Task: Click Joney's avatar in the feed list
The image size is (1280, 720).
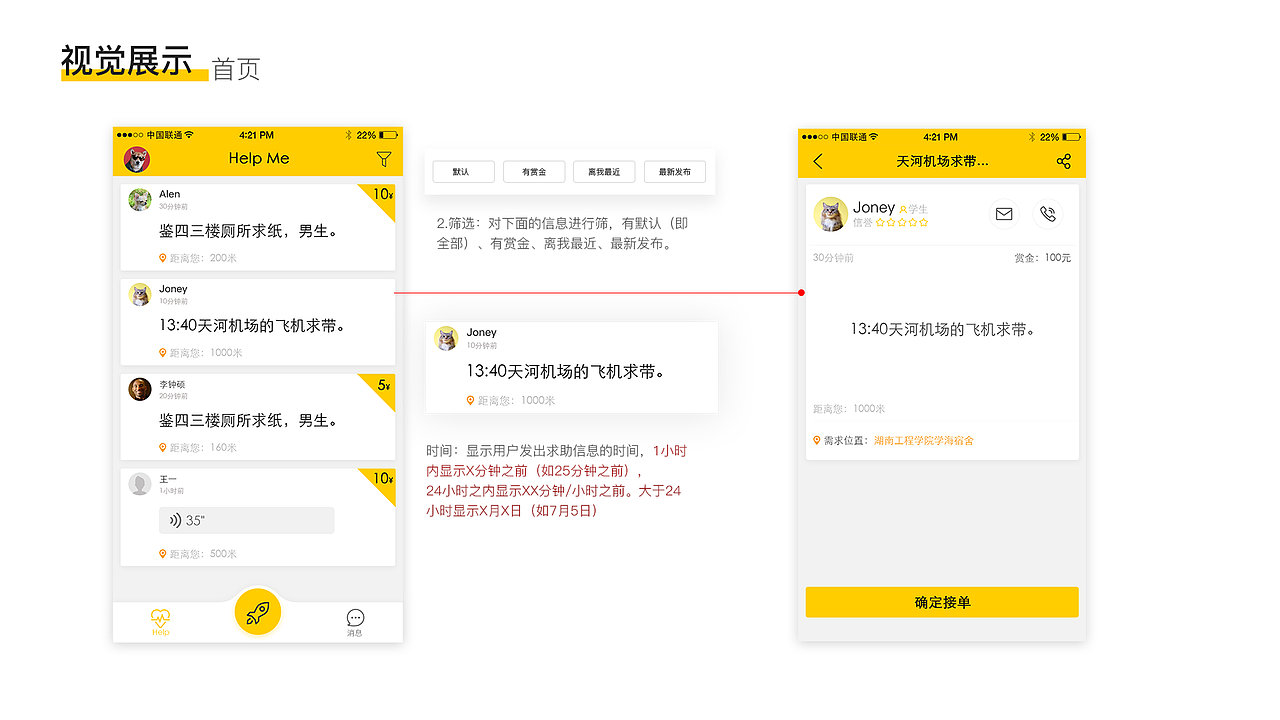Action: (x=140, y=294)
